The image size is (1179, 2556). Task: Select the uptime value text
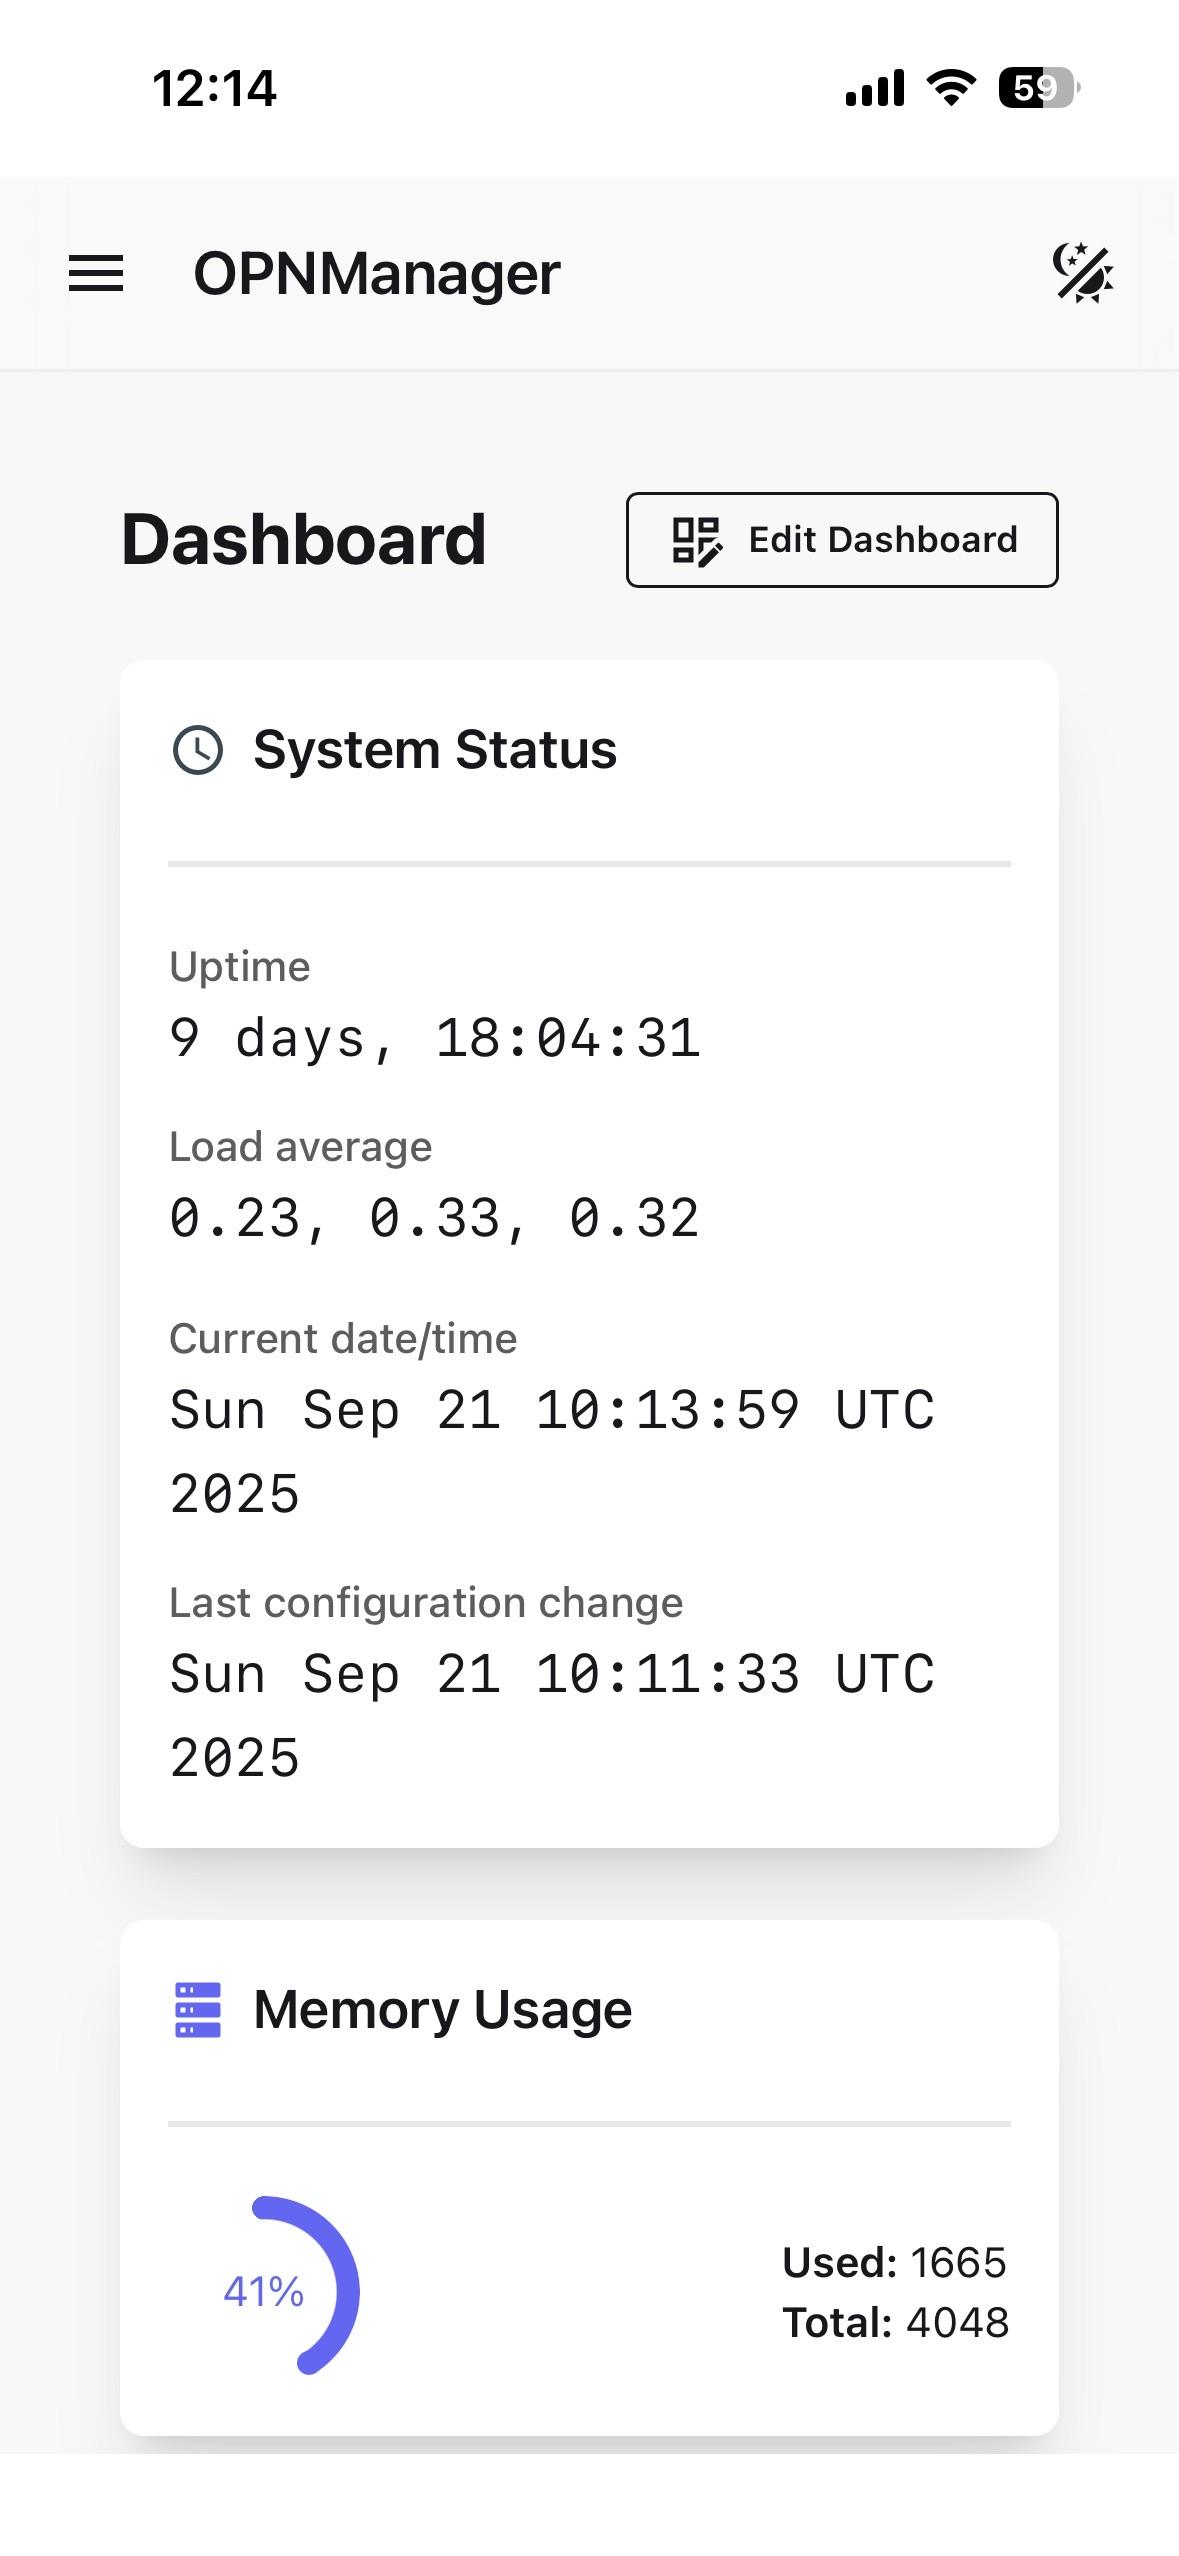pyautogui.click(x=435, y=1038)
